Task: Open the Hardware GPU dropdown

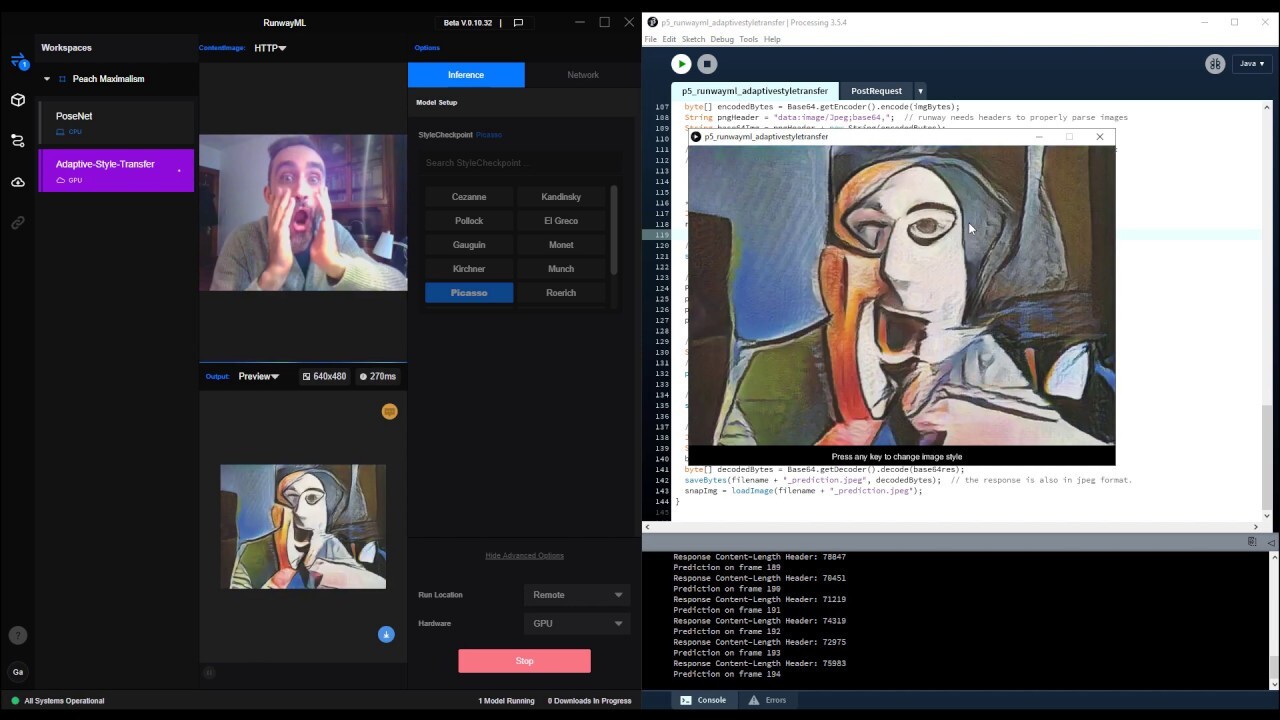Action: (x=577, y=623)
